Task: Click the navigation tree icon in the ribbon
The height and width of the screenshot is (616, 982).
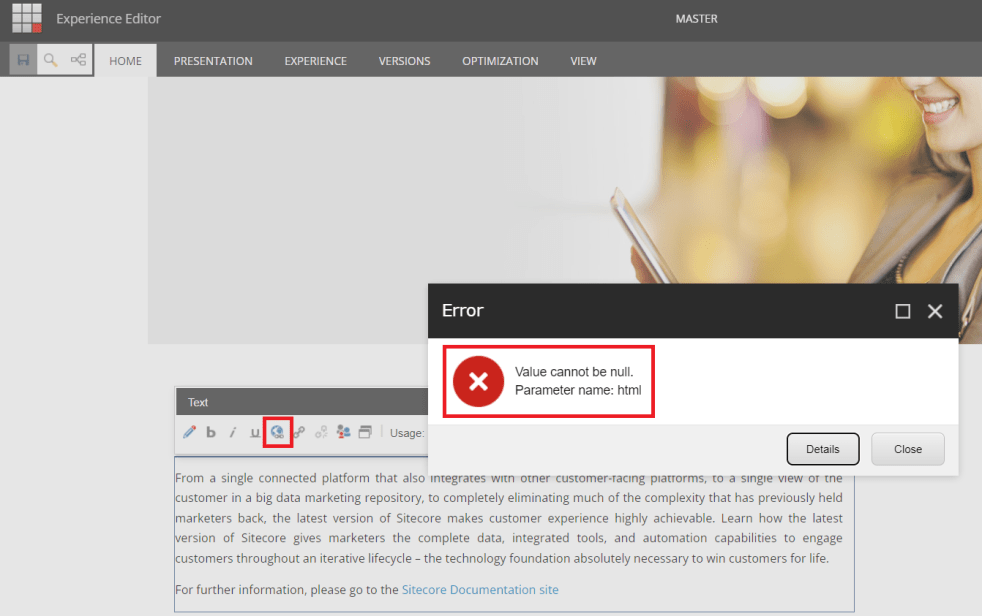Action: pyautogui.click(x=78, y=60)
